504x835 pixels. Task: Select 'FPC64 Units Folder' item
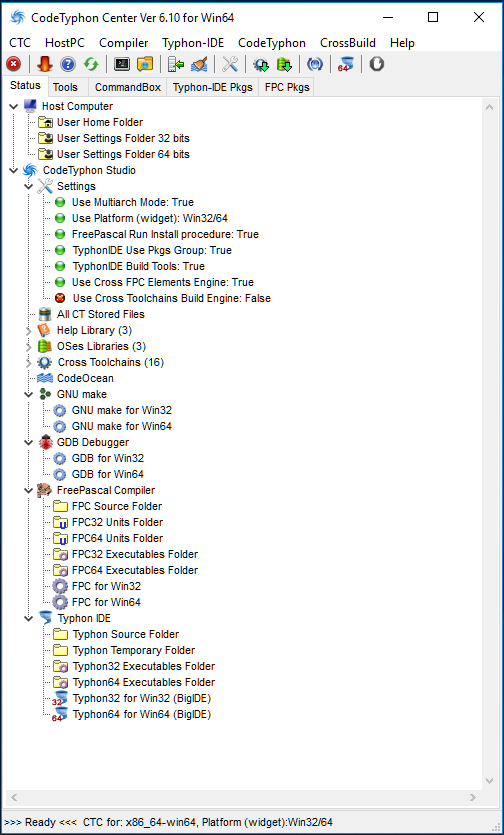pos(118,538)
